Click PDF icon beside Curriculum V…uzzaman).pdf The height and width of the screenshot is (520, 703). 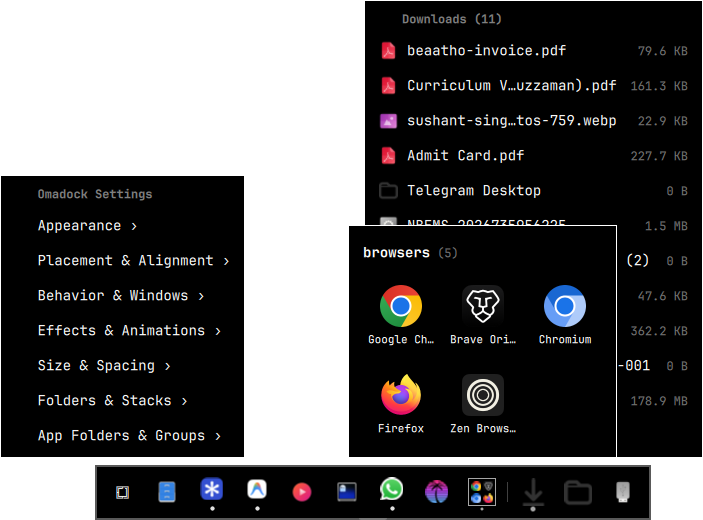click(x=388, y=86)
